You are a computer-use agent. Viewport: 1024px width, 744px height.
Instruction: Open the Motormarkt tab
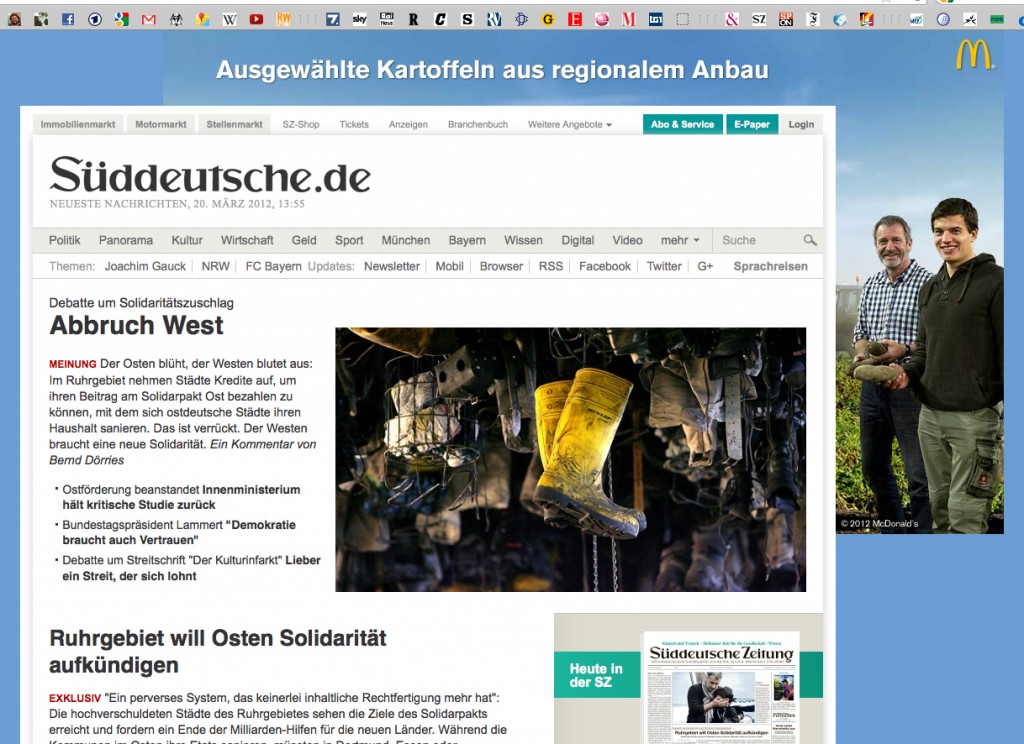[x=161, y=124]
